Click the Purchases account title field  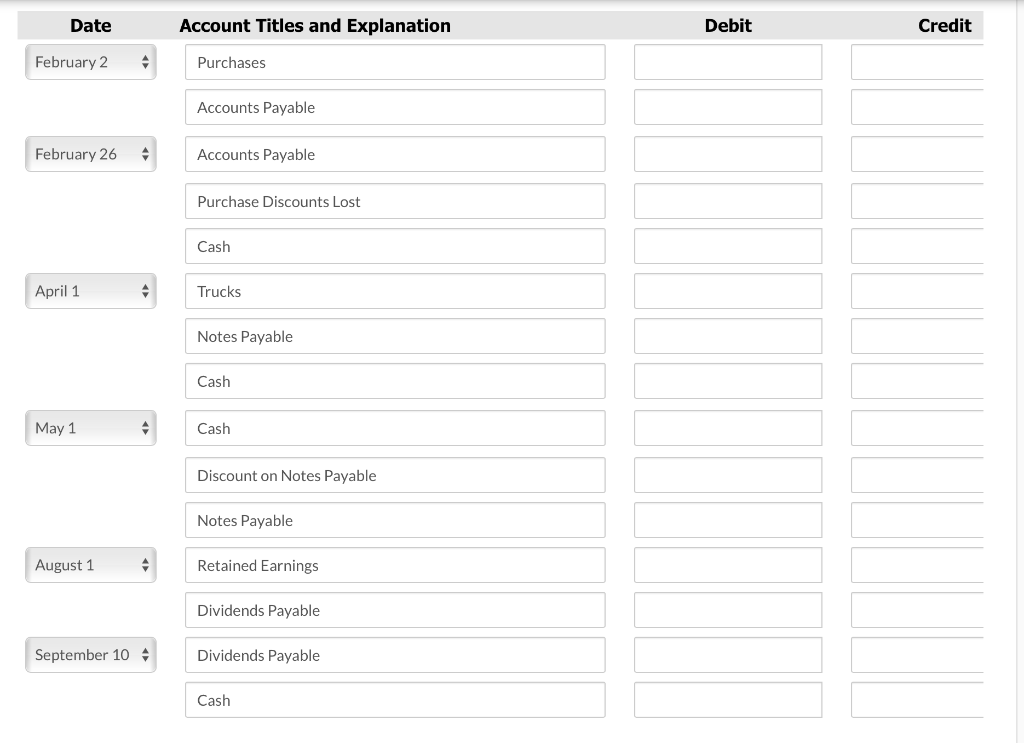point(394,62)
